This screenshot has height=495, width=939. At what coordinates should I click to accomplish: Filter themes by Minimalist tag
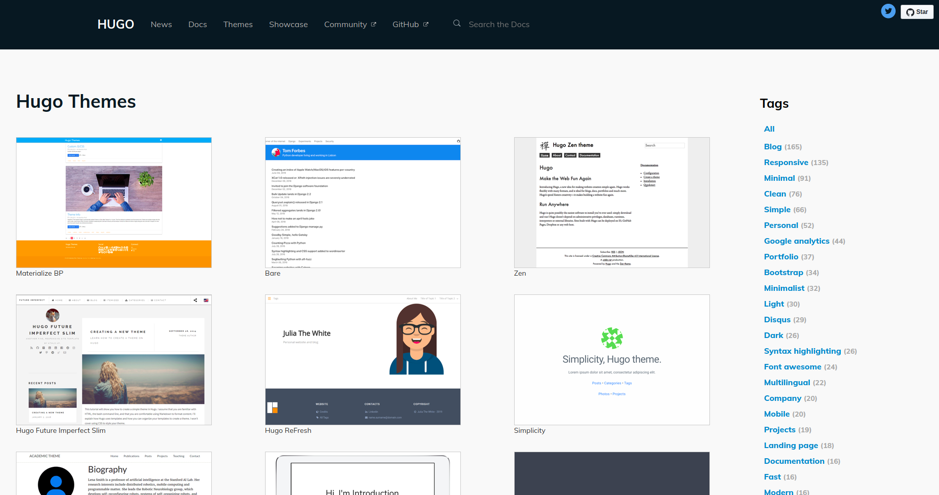784,288
